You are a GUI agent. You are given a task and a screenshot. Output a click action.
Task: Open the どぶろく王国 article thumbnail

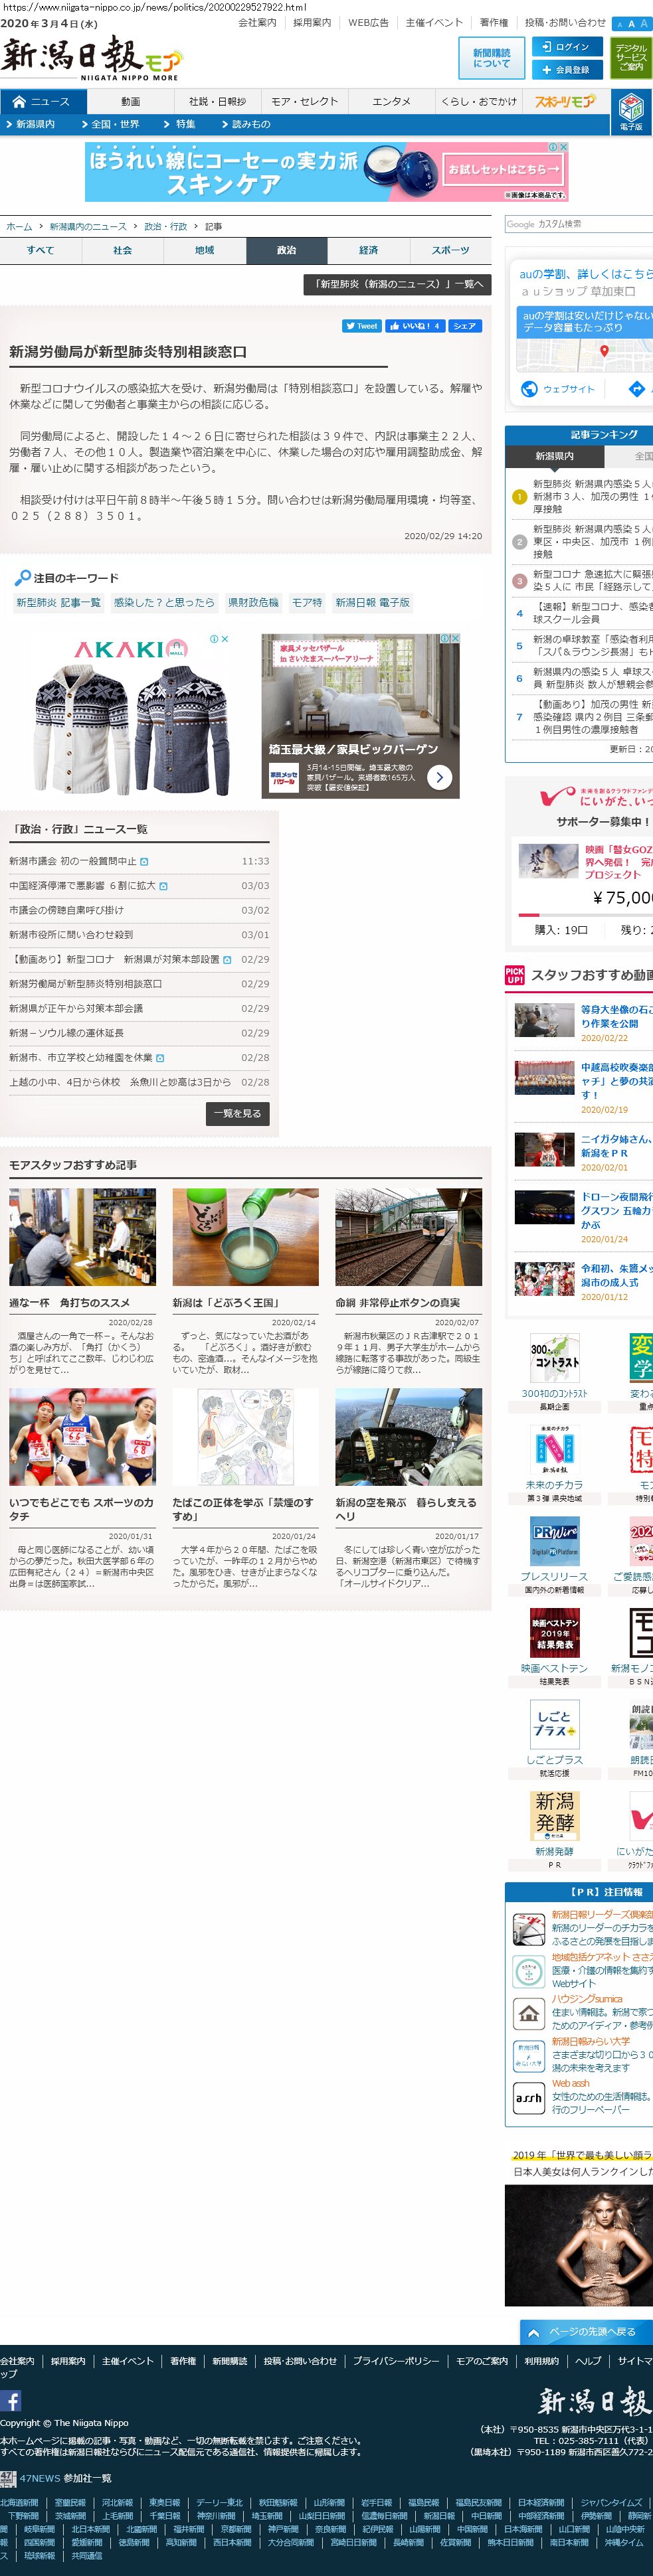[245, 1237]
